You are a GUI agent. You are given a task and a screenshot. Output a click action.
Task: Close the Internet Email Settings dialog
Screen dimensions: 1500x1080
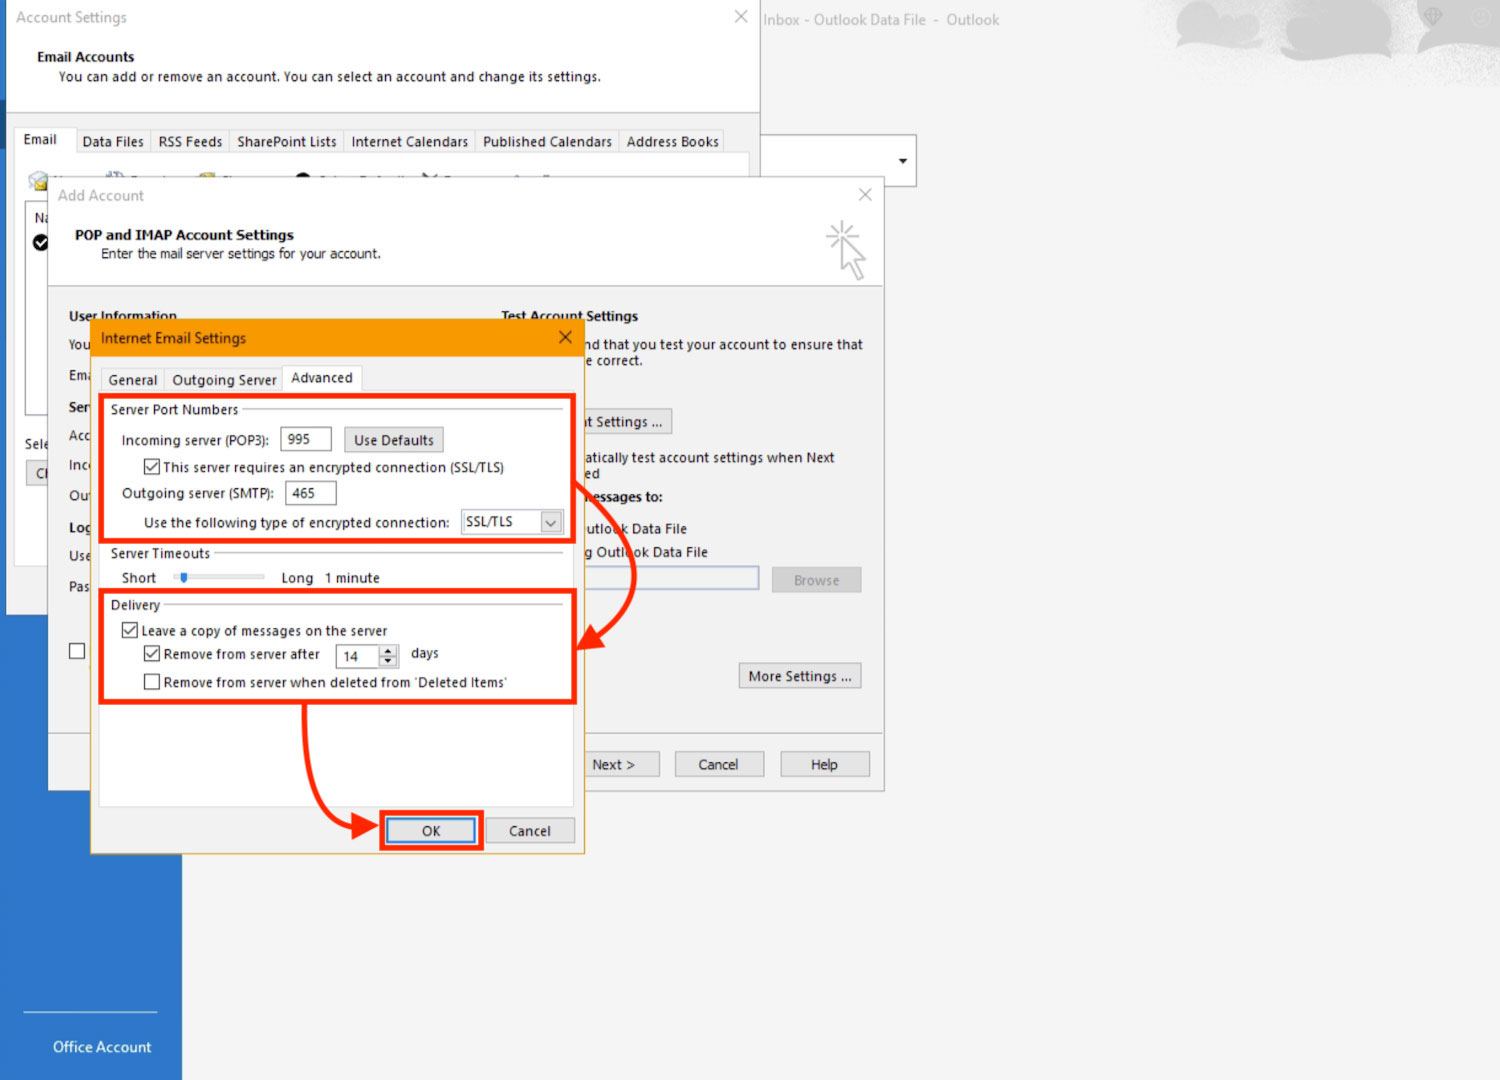click(565, 338)
